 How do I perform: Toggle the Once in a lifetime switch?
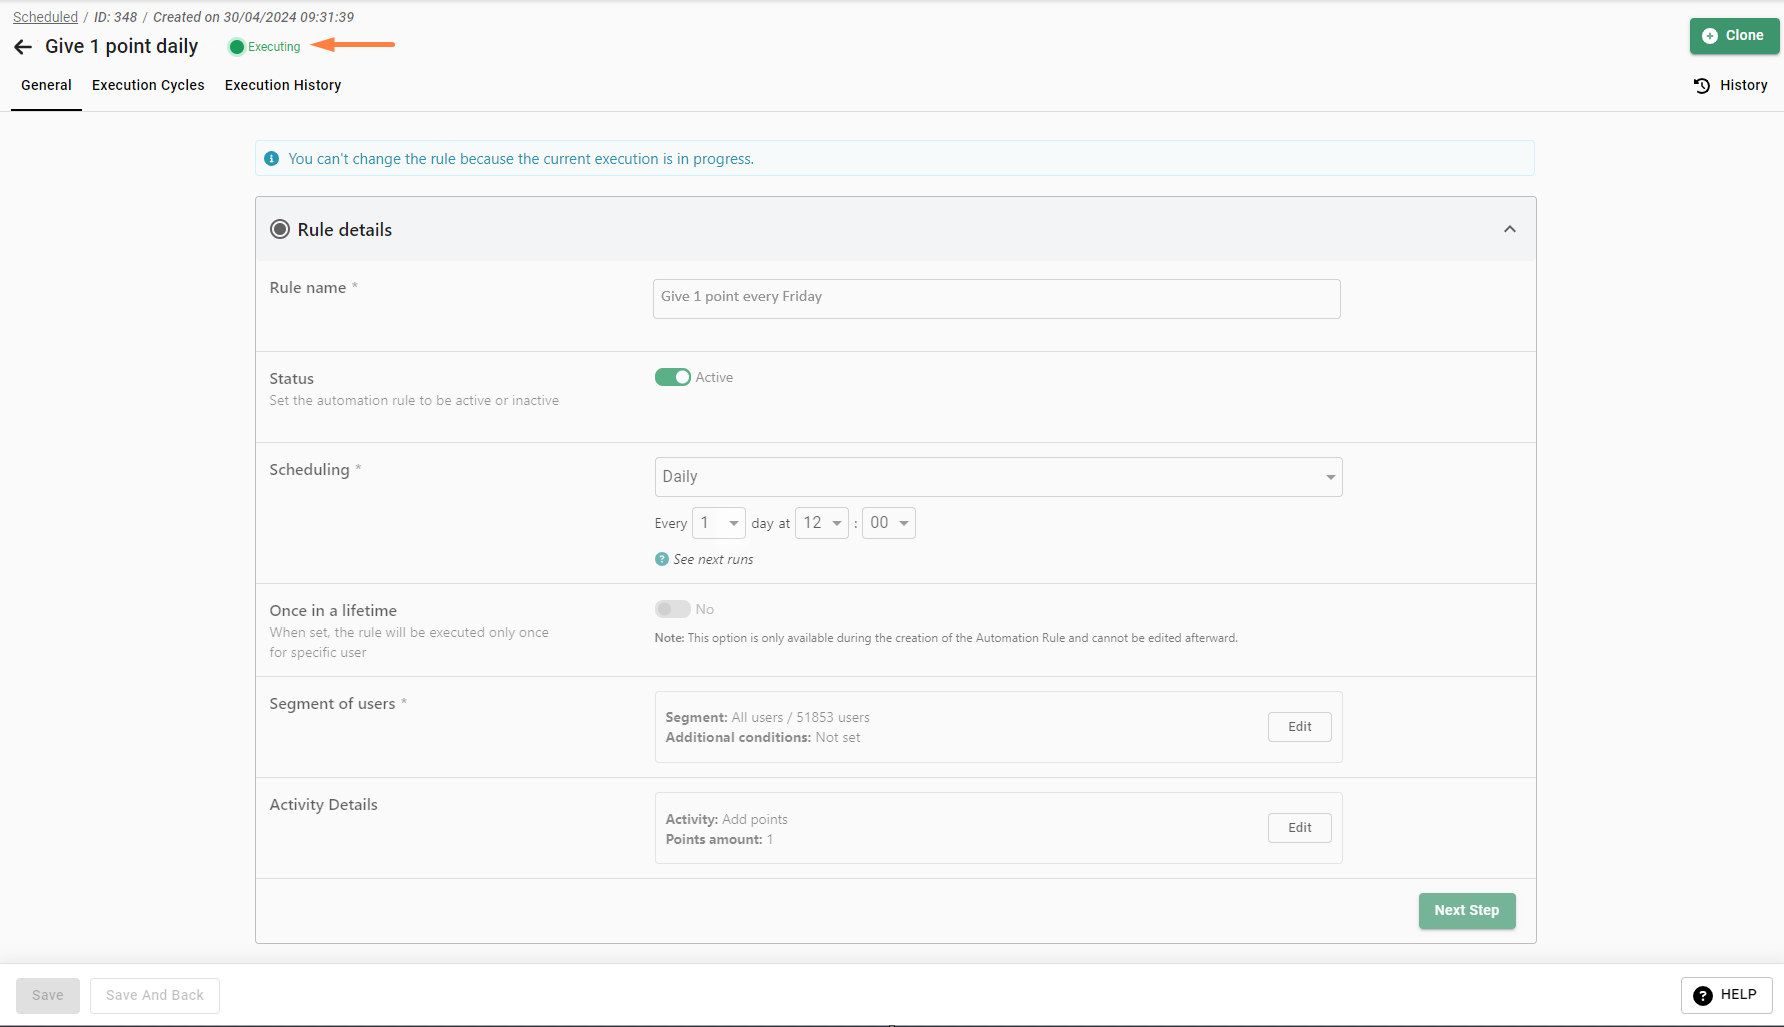pos(672,609)
